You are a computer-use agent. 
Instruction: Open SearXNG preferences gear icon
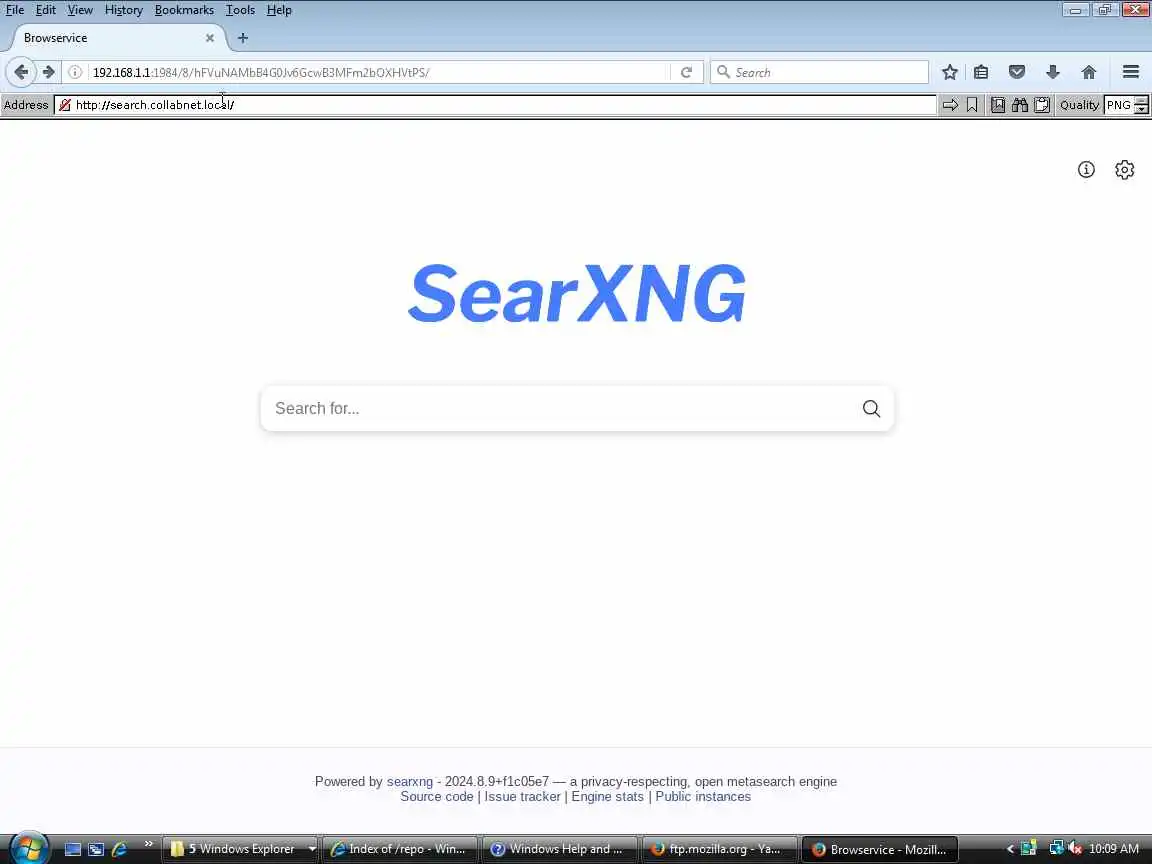coord(1124,170)
